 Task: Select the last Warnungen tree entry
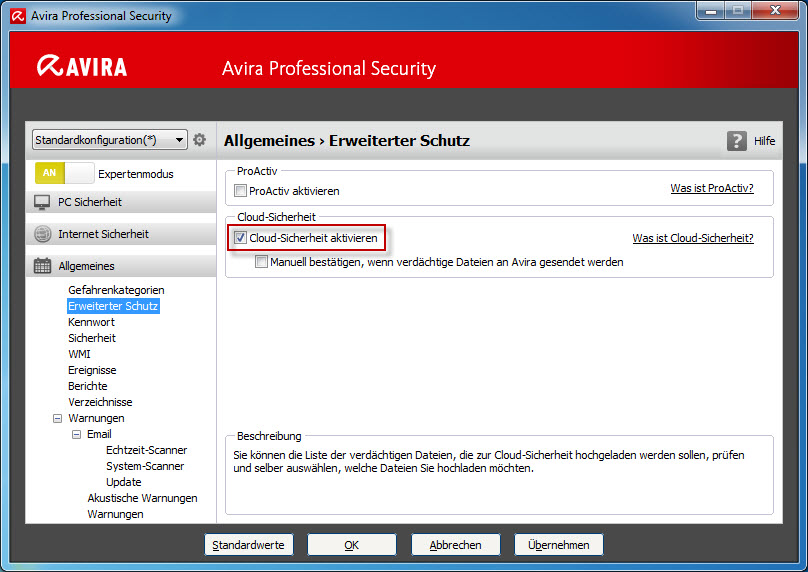(115, 514)
